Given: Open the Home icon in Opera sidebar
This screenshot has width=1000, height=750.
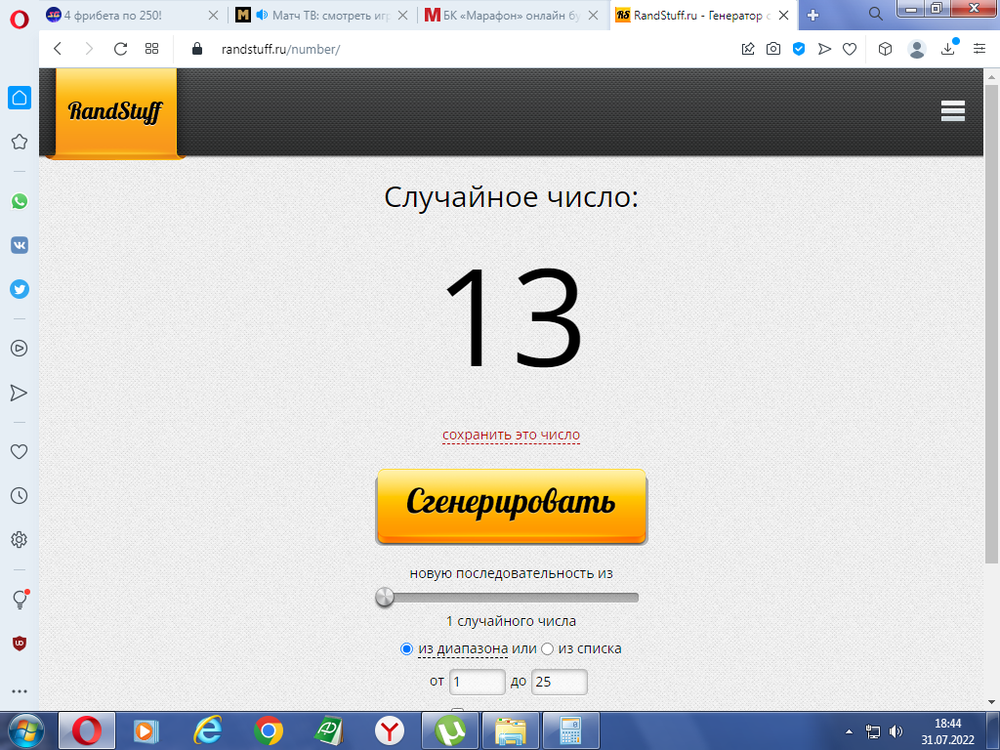Looking at the screenshot, I should click(19, 98).
